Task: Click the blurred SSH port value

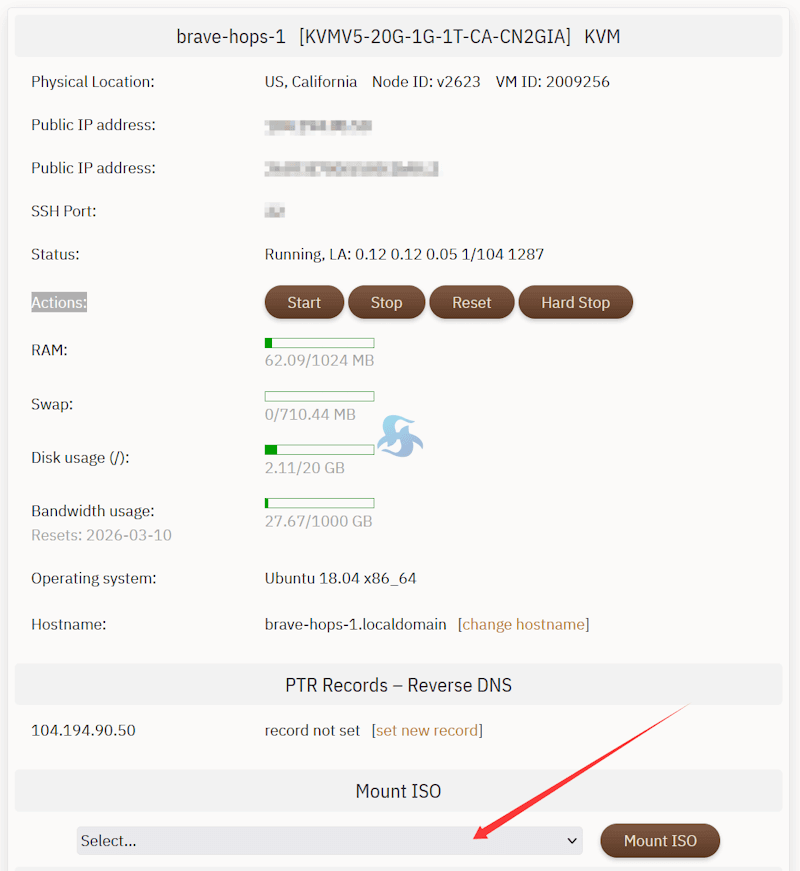Action: tap(274, 211)
